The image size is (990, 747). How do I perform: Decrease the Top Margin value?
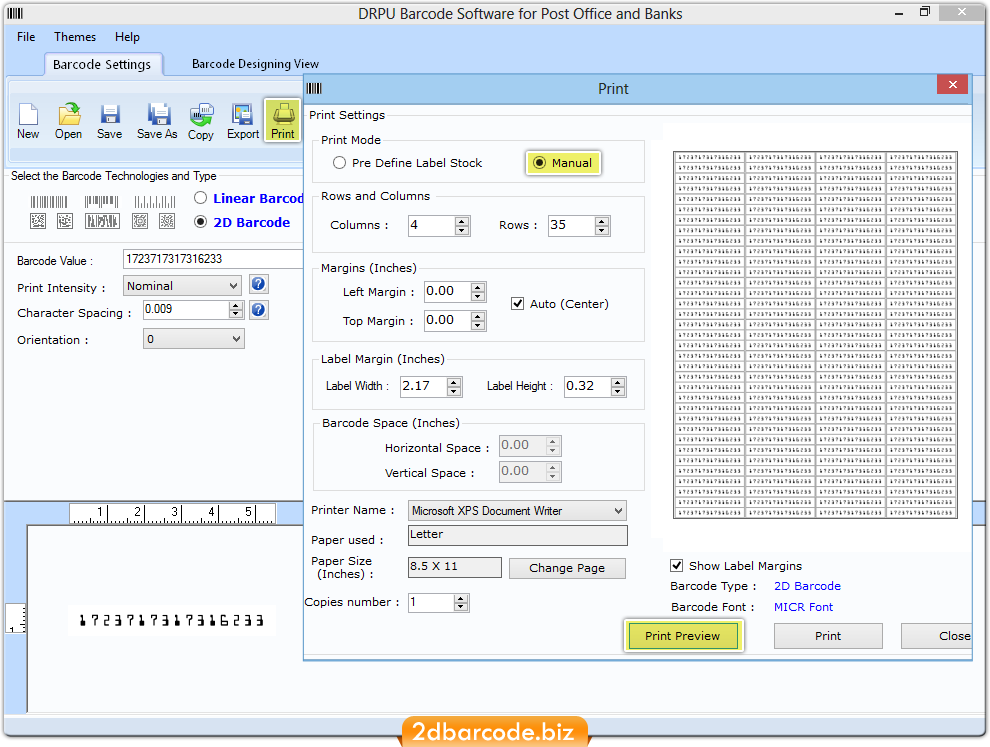click(x=478, y=326)
